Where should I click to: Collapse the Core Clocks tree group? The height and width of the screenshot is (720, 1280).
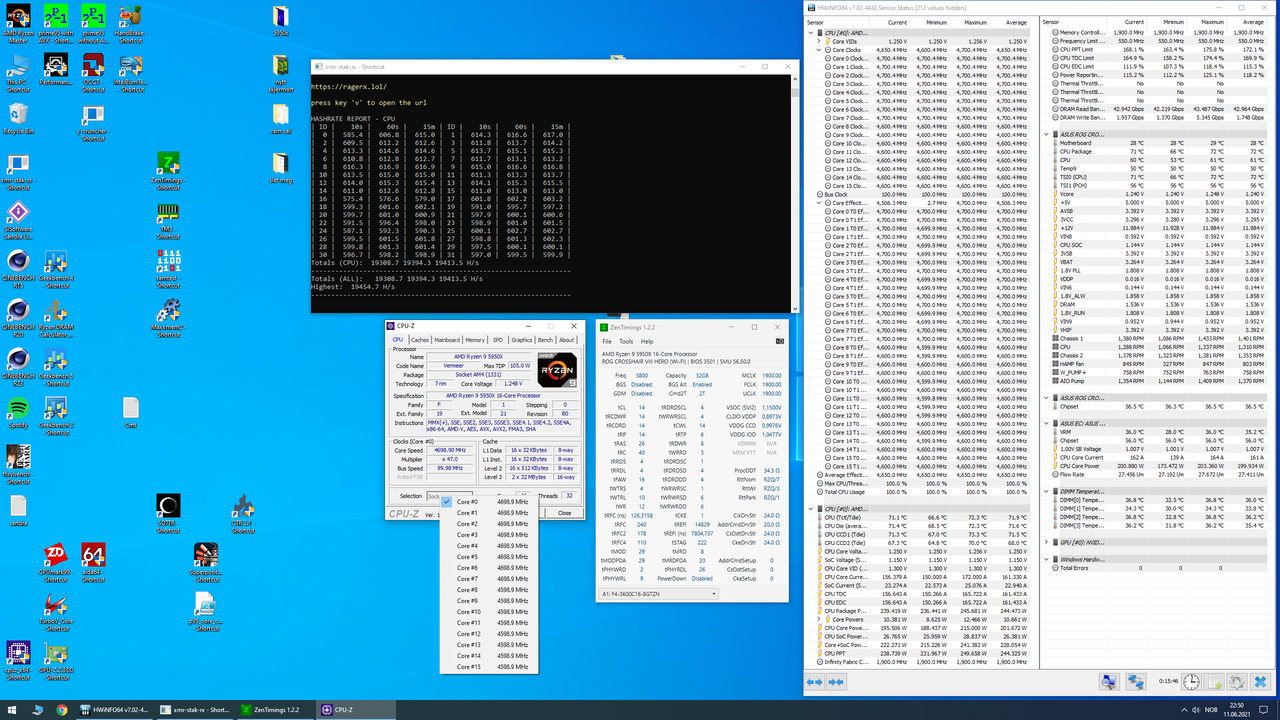point(820,50)
